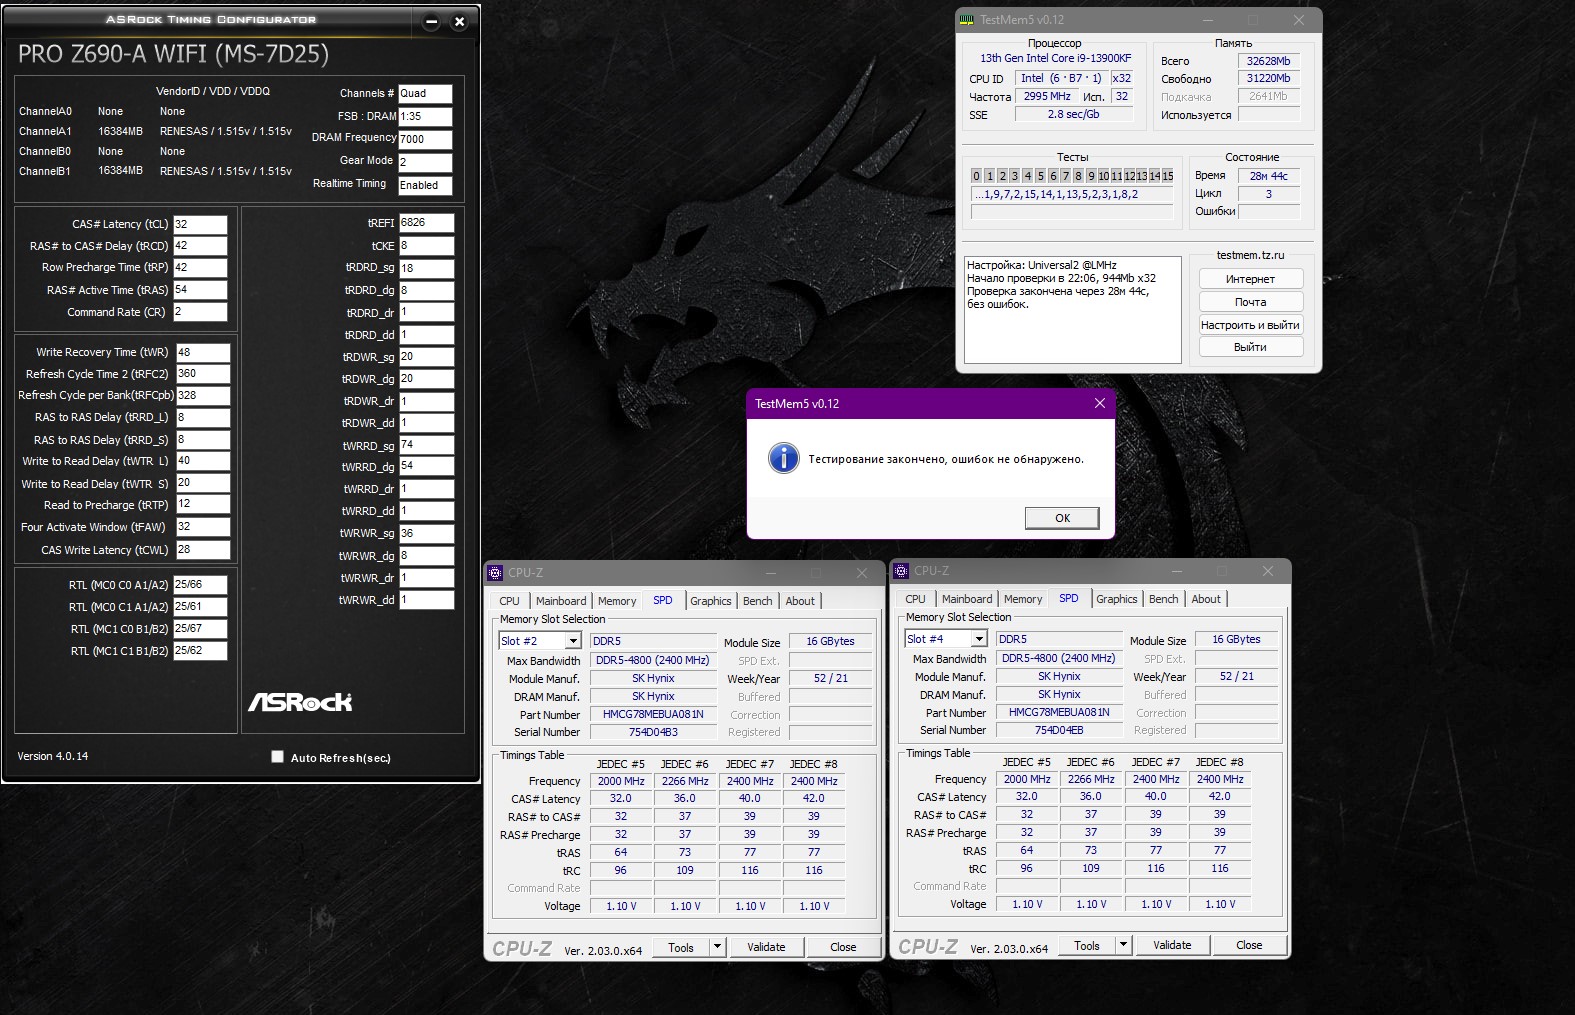
Task: Open CPU tab in Slot #4 CPU-Z window
Action: point(916,599)
